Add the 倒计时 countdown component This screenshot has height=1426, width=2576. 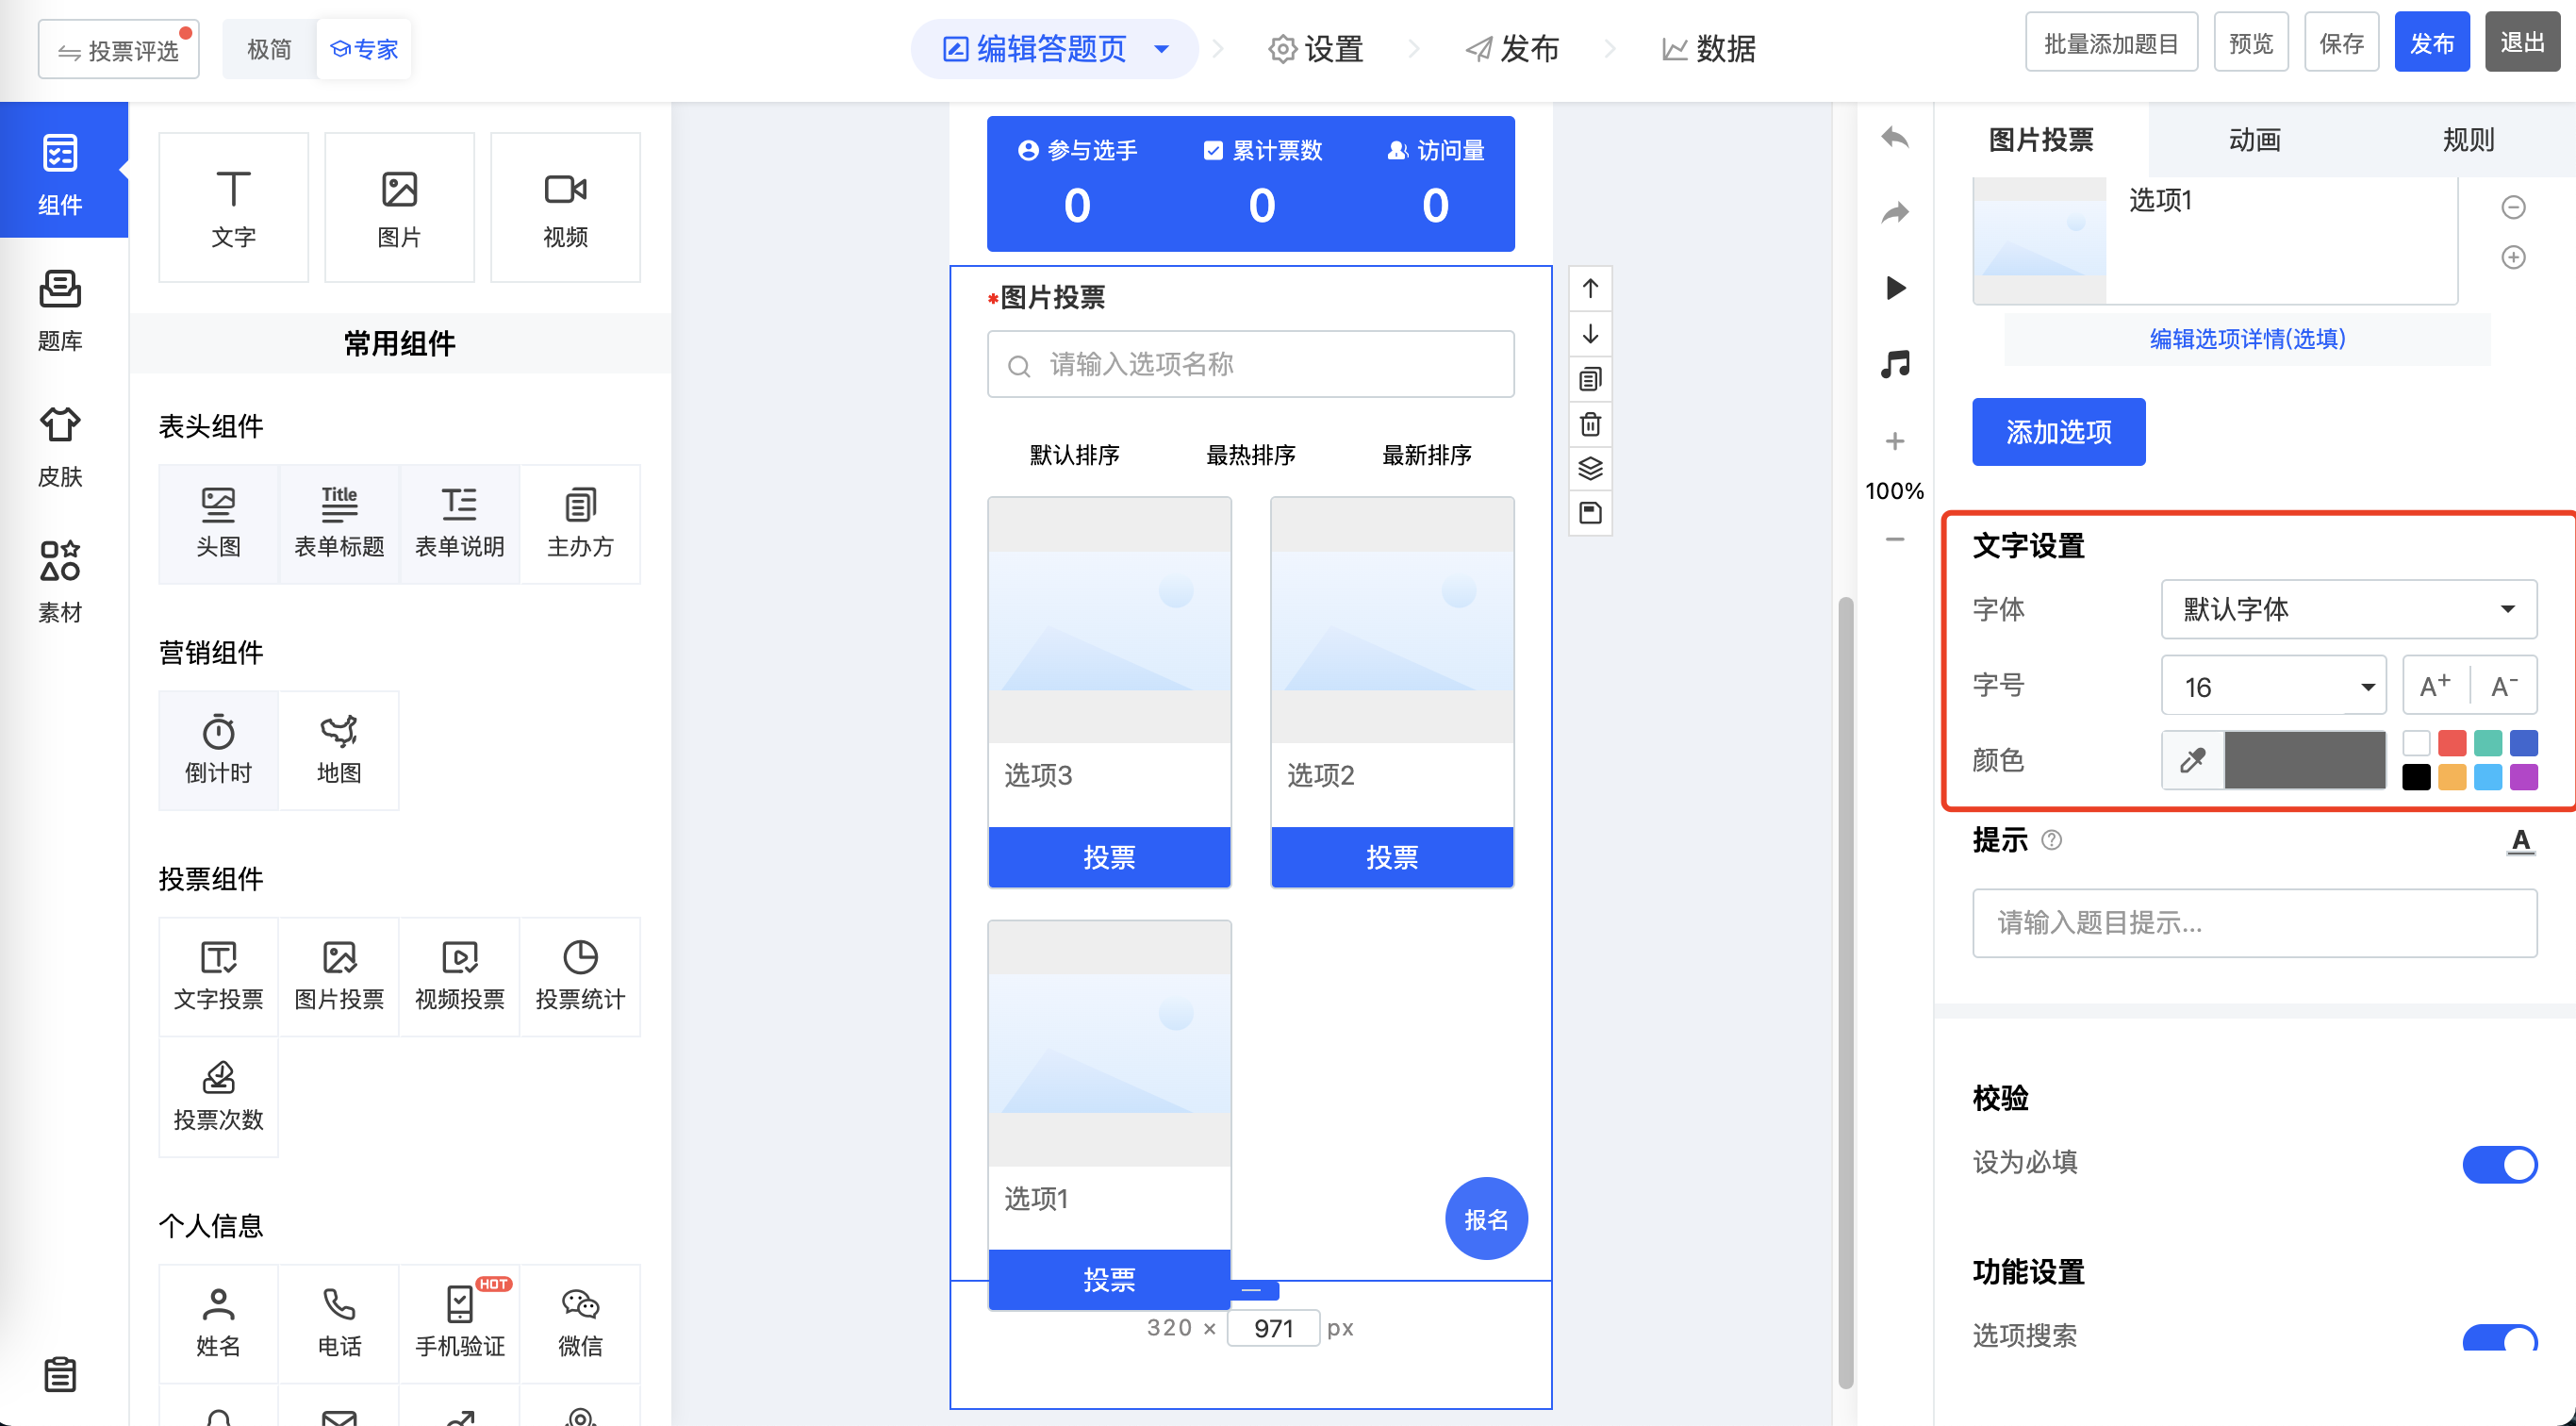[x=218, y=750]
